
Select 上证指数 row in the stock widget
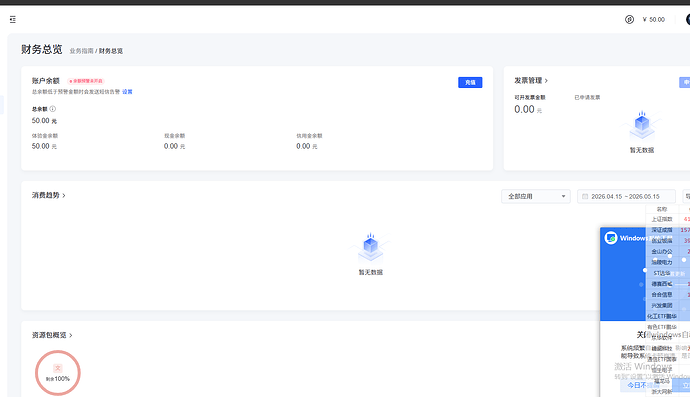[668, 219]
